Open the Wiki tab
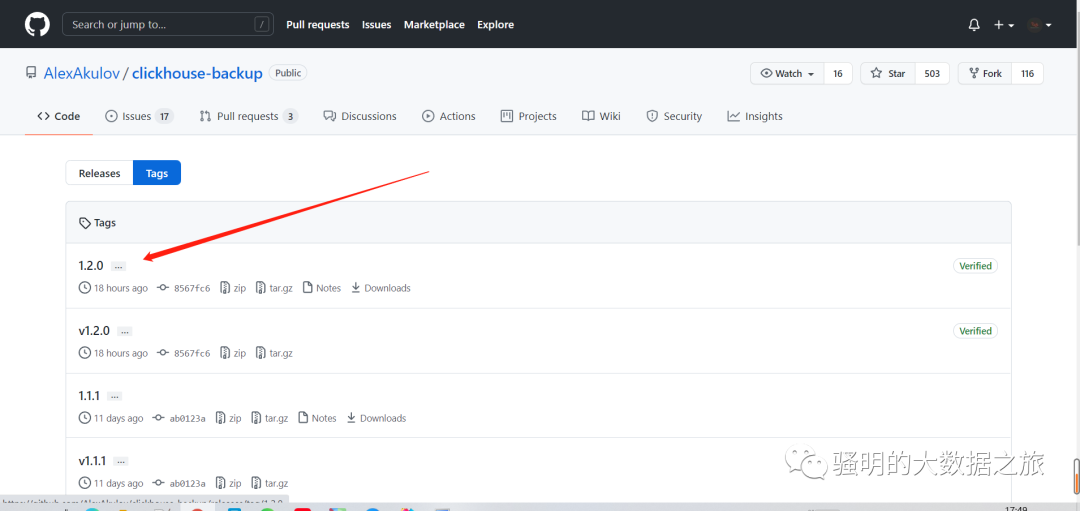Image resolution: width=1080 pixels, height=511 pixels. 601,116
